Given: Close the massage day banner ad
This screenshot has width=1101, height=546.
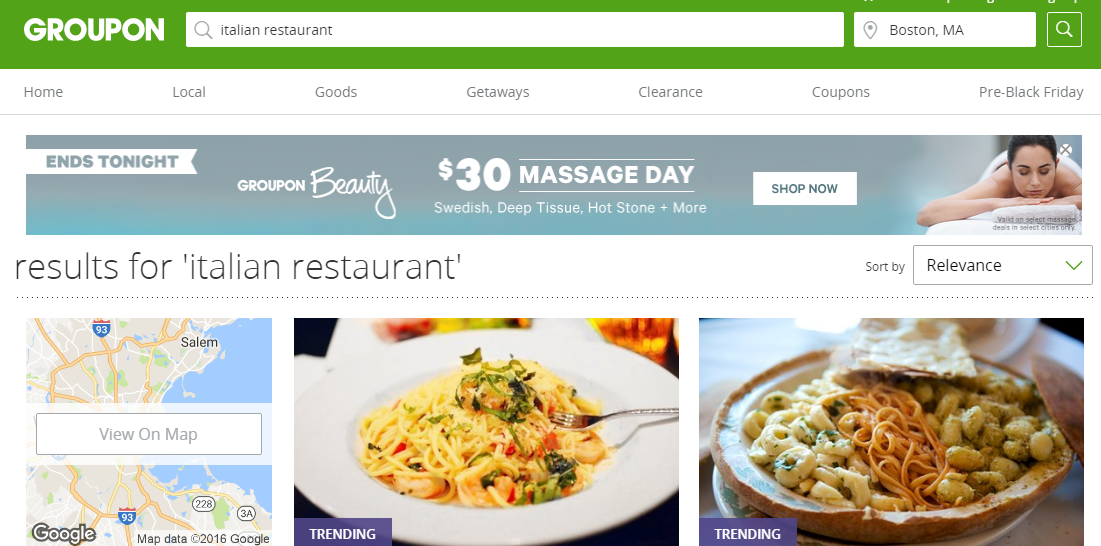Looking at the screenshot, I should click(1065, 149).
